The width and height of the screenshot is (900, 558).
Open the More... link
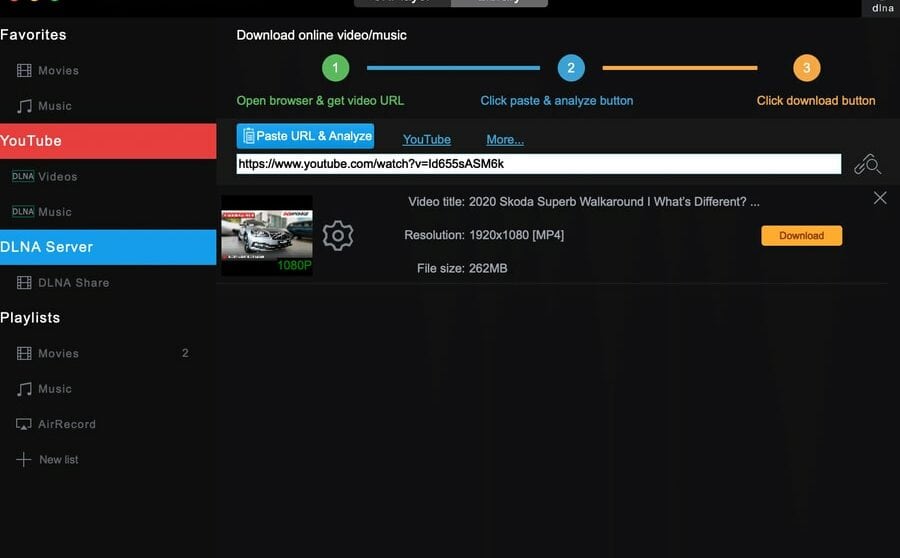tap(505, 140)
